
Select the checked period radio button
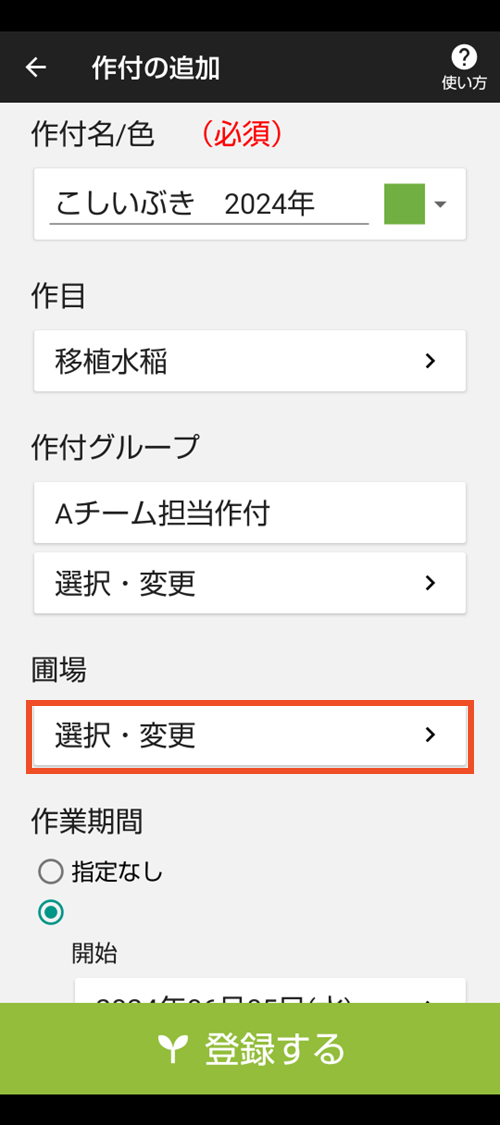pos(51,913)
